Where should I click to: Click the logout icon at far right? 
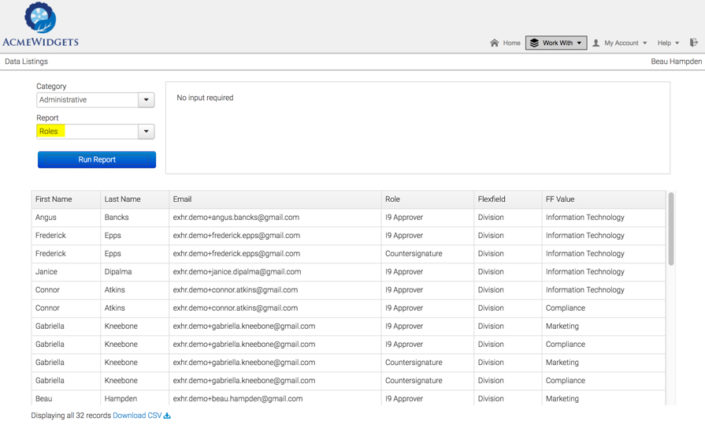click(x=694, y=43)
